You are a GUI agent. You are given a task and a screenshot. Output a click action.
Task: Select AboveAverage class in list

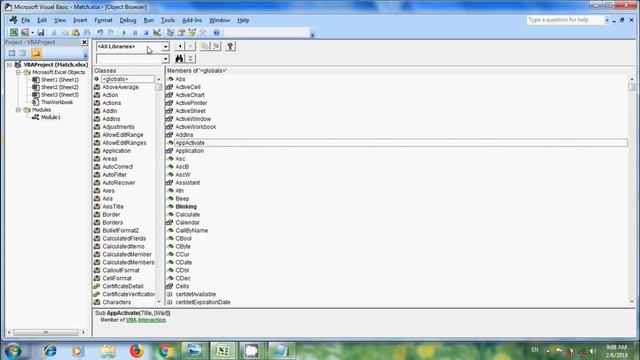(120, 87)
